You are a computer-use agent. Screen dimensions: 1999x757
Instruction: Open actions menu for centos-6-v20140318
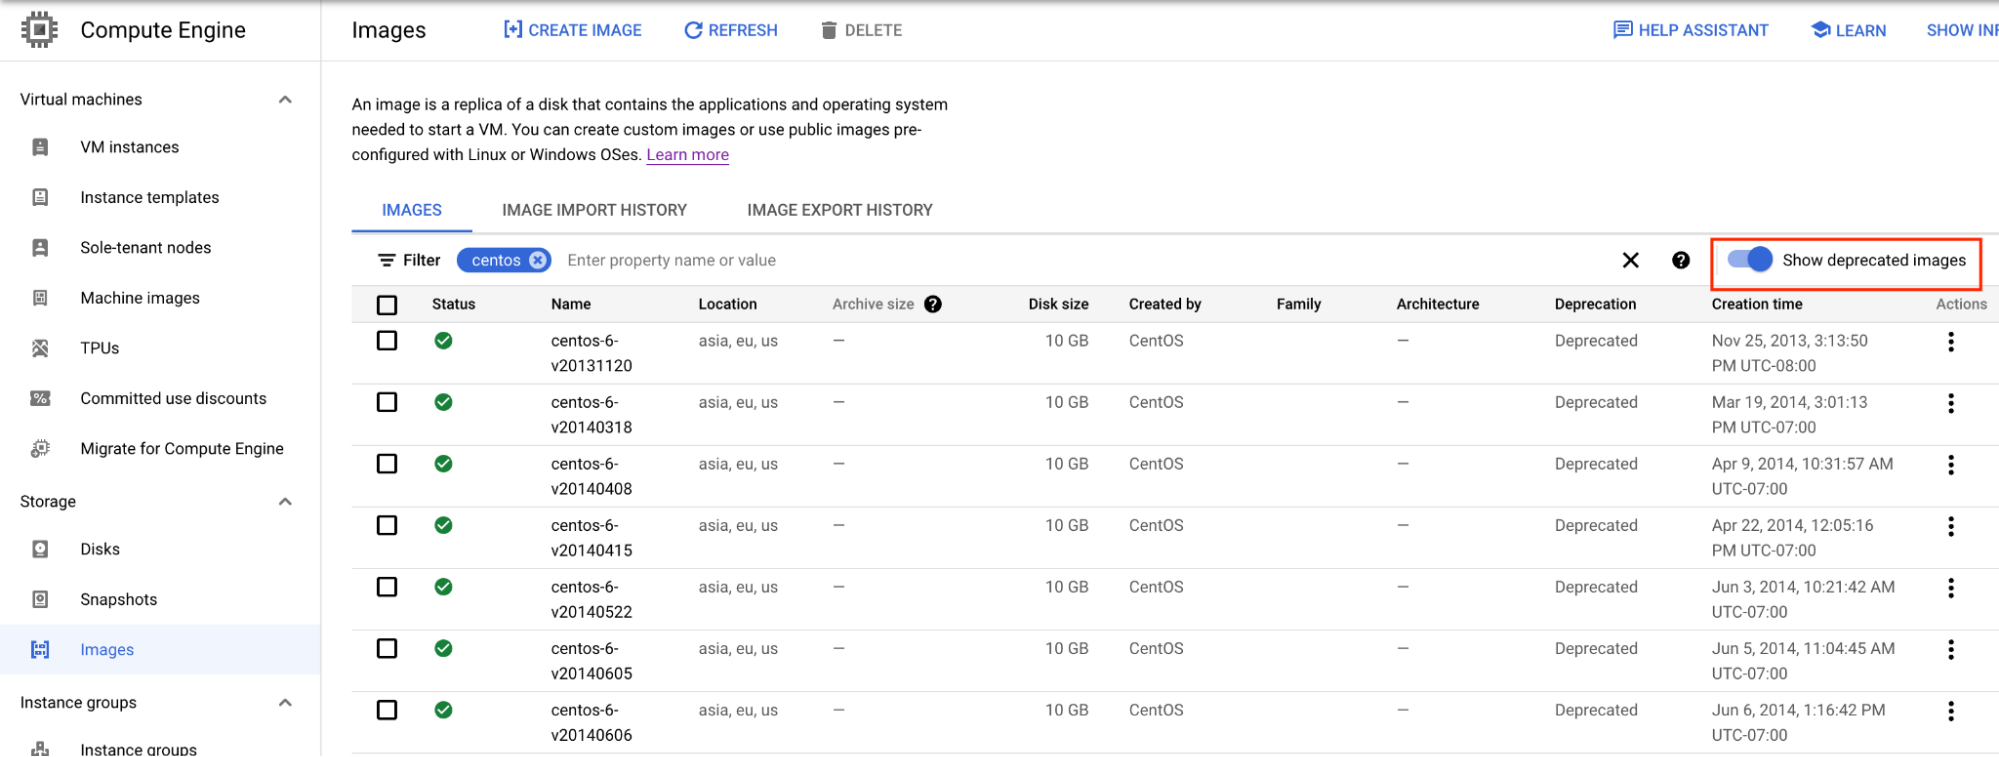(x=1951, y=404)
